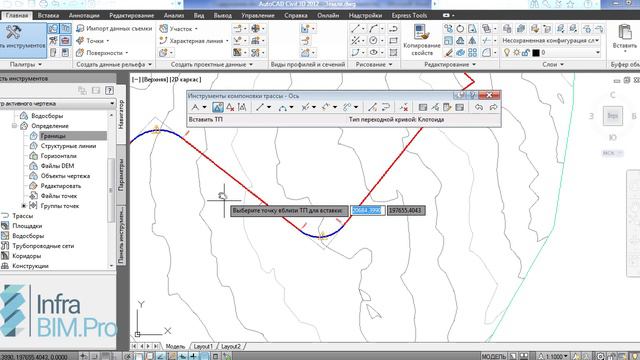The width and height of the screenshot is (640, 360).
Task: Switch to the Layout2 tab
Action: point(231,347)
